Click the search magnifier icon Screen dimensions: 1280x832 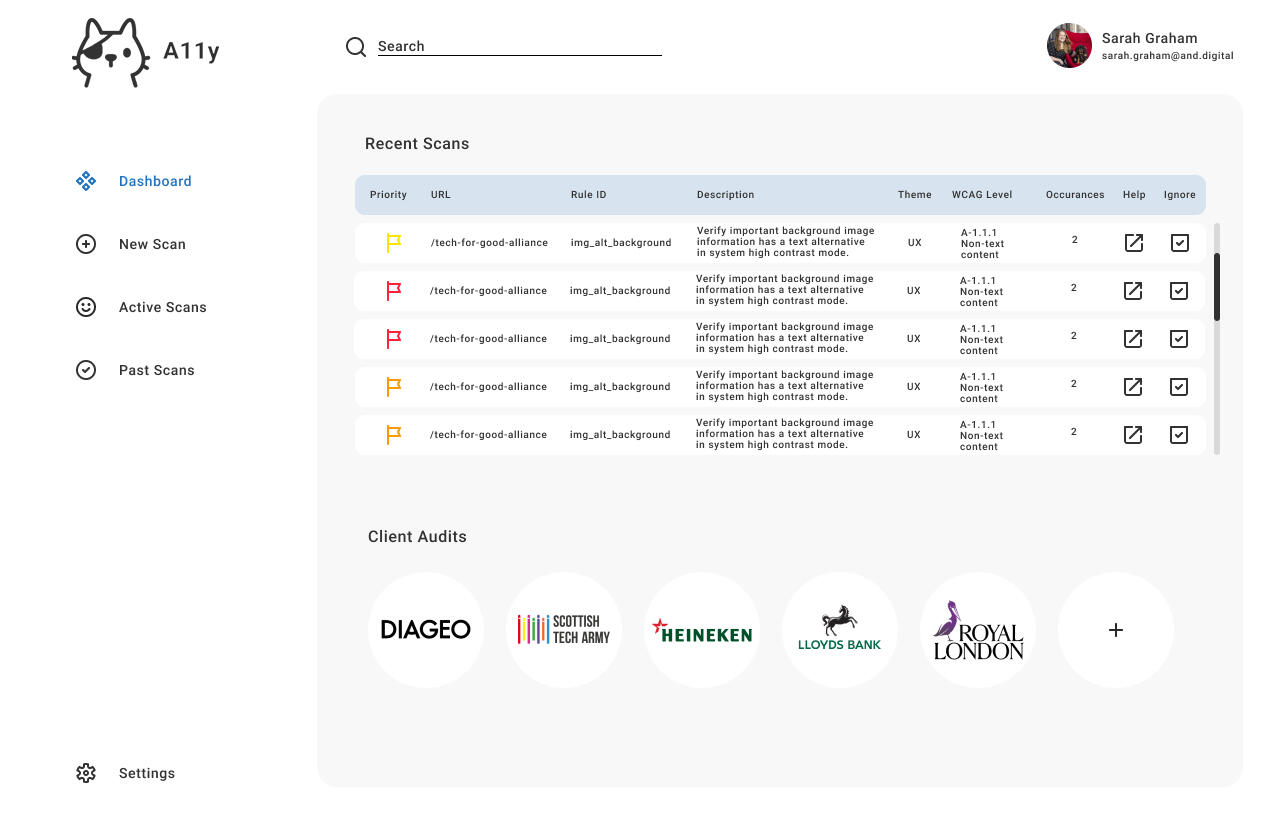point(356,47)
